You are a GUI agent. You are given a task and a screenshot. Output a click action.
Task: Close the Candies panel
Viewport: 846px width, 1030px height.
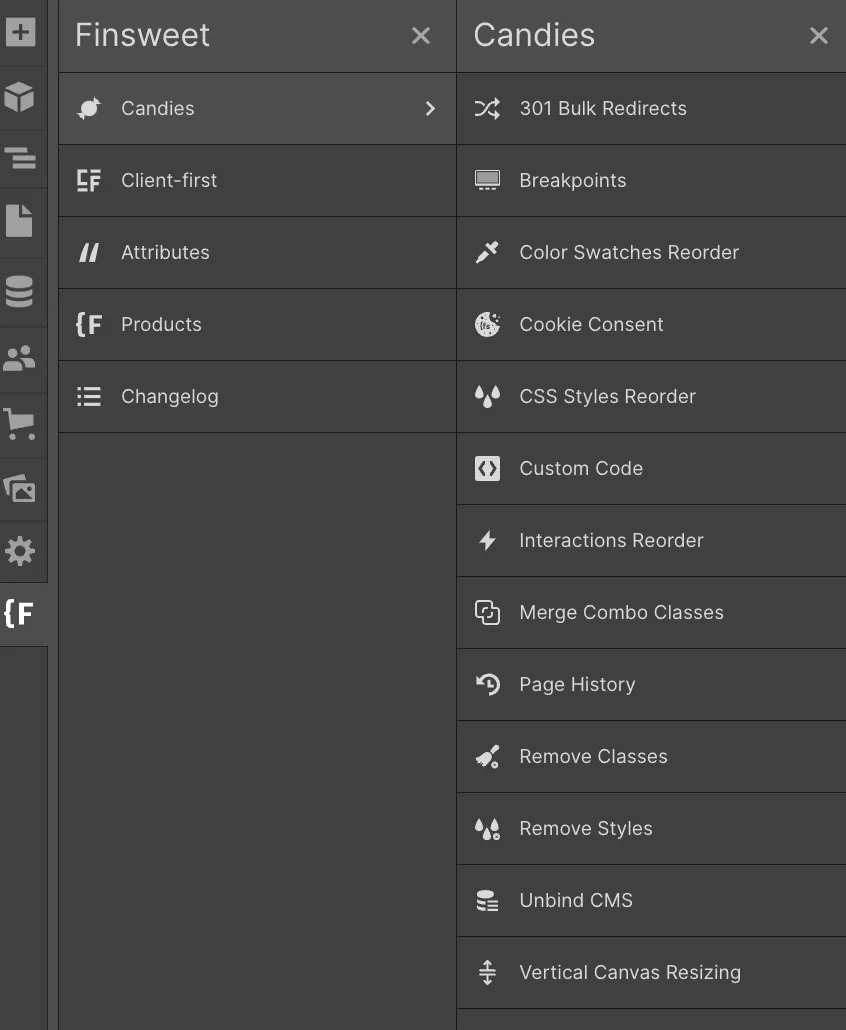pos(819,35)
